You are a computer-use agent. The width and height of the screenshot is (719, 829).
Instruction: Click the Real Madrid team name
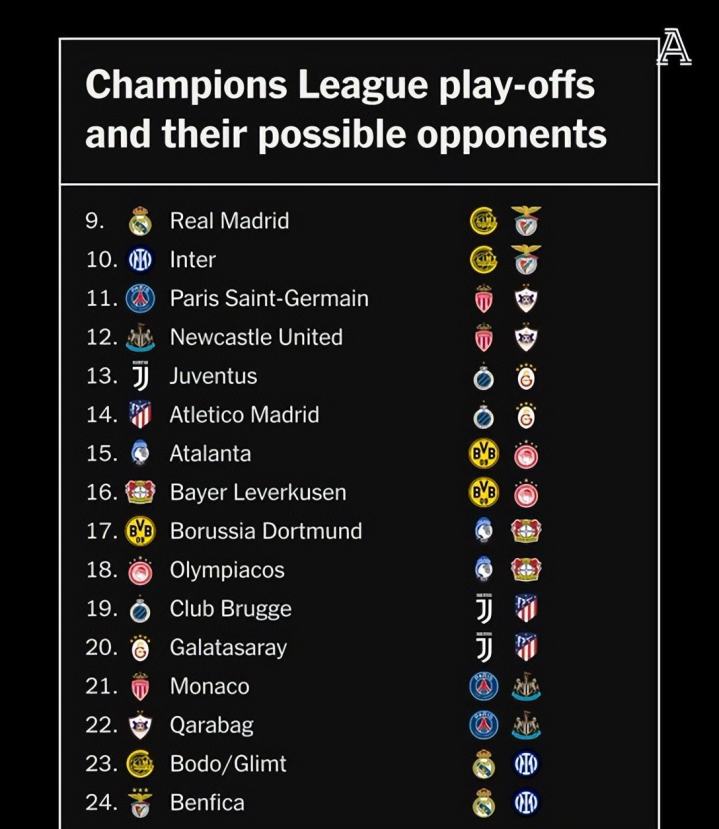tap(229, 221)
